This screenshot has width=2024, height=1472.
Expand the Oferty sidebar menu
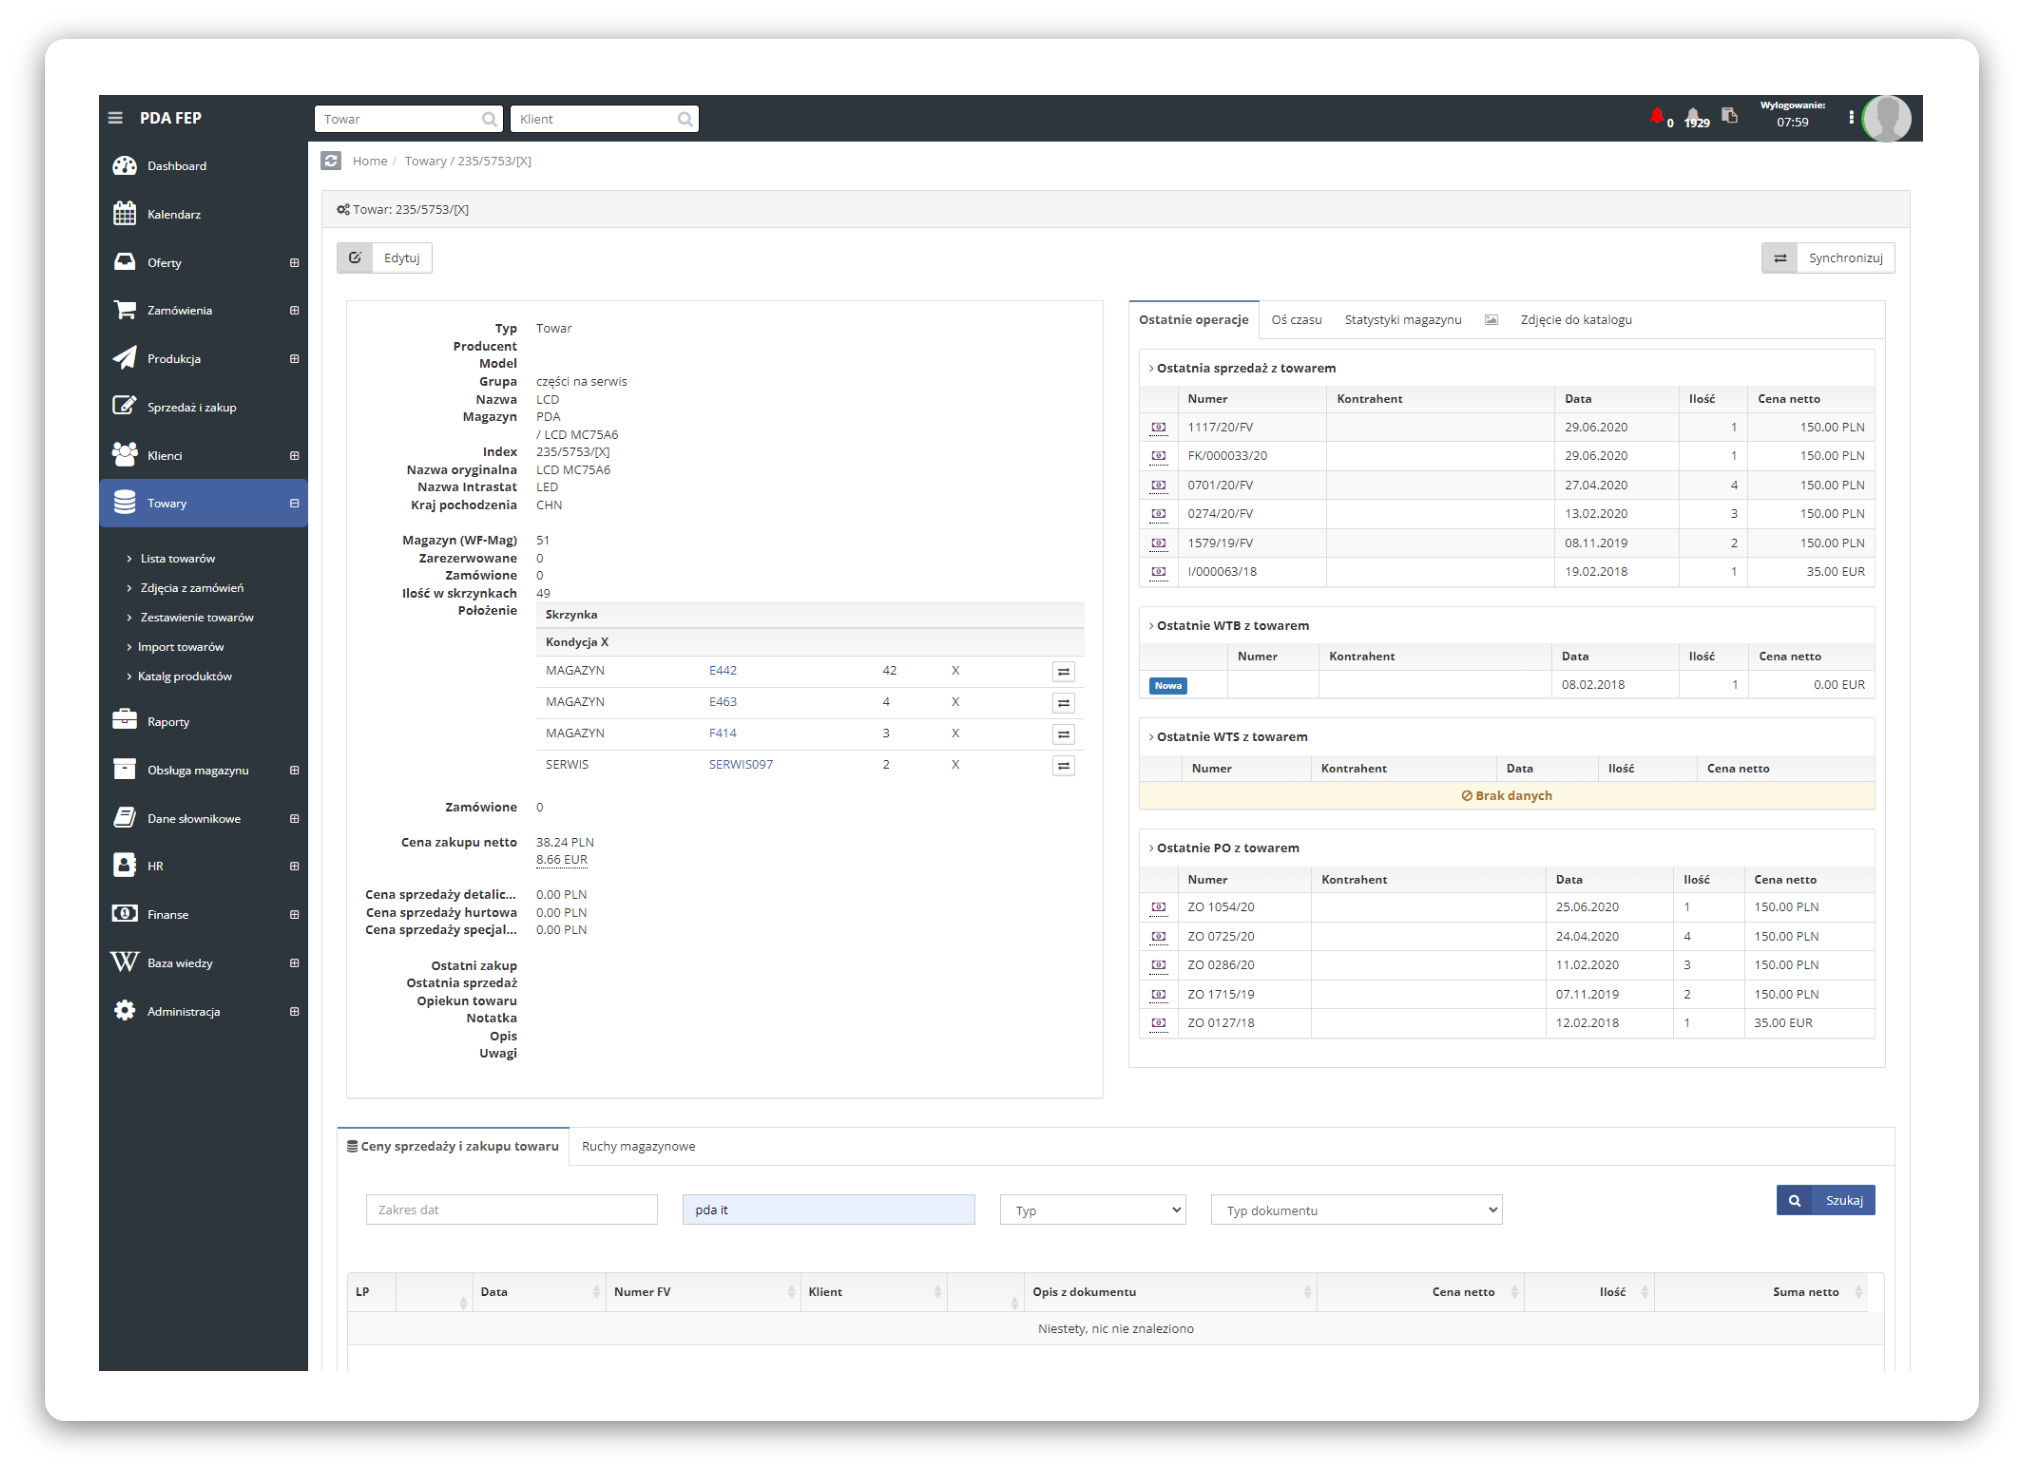click(294, 263)
